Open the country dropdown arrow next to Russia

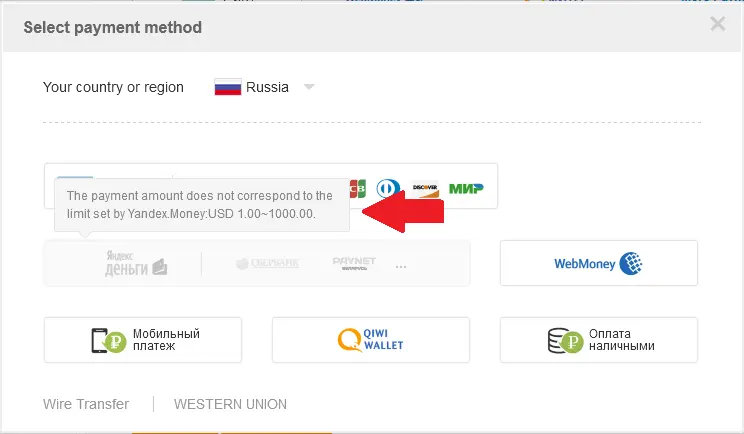309,87
